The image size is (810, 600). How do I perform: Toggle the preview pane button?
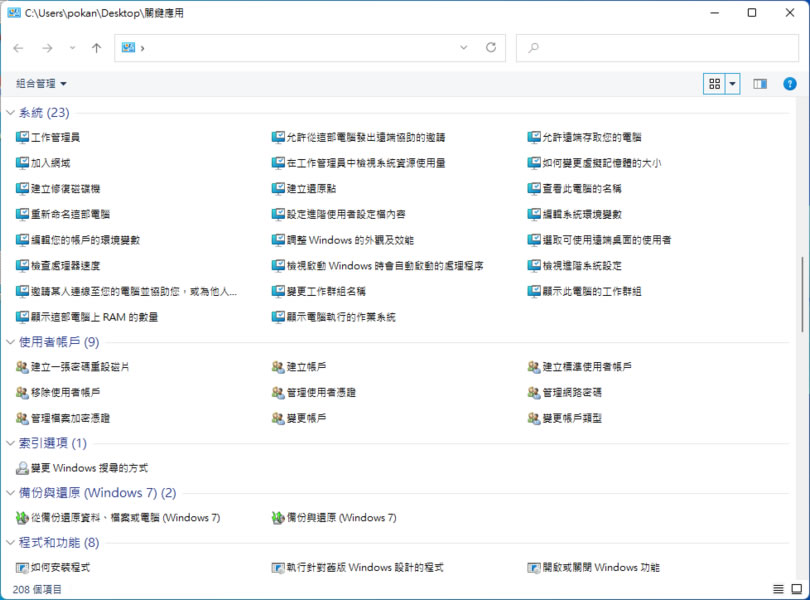point(760,84)
